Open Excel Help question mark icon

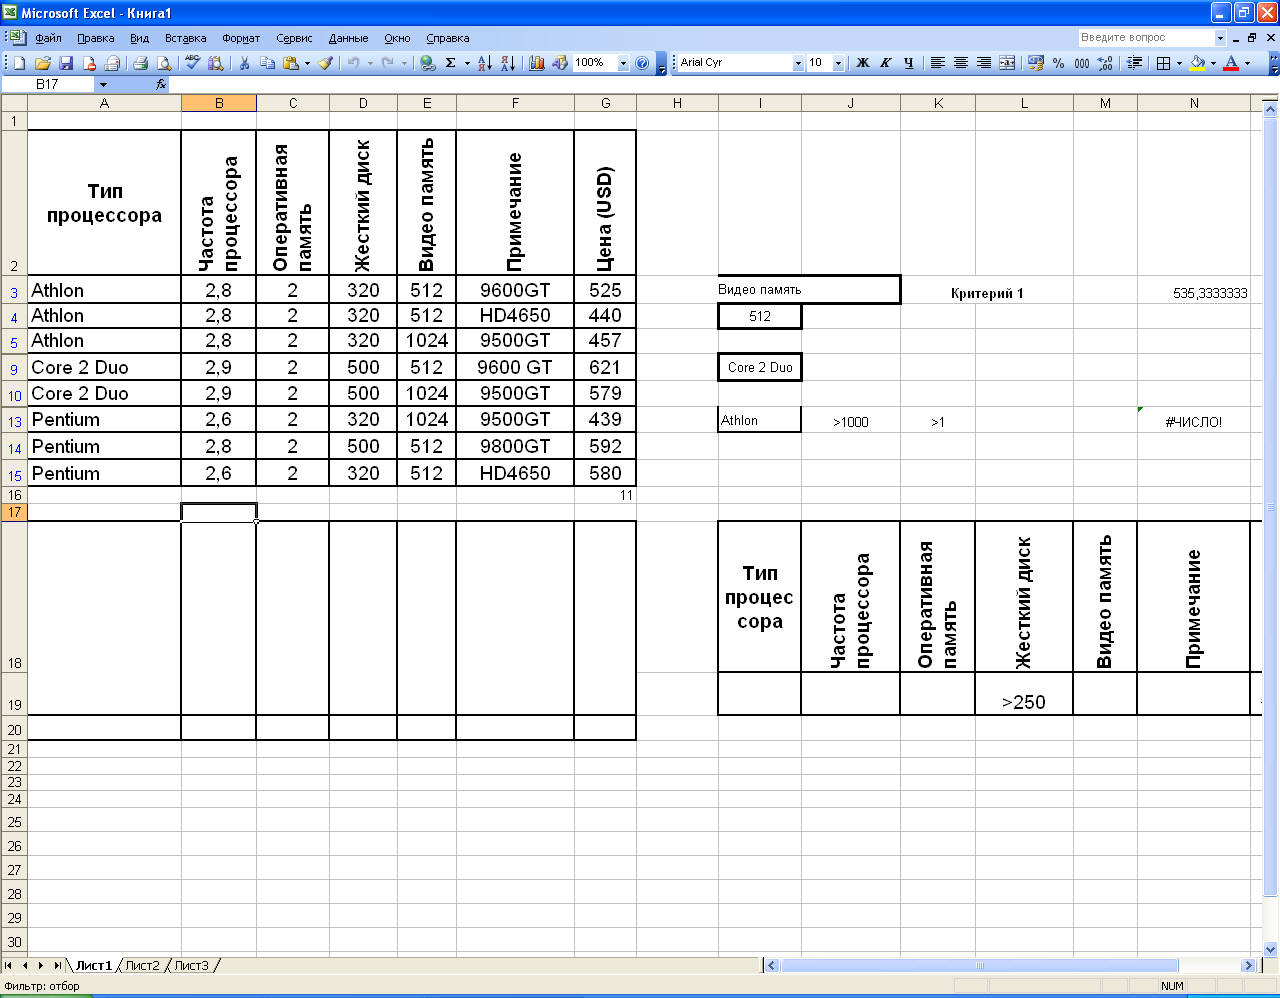point(642,63)
